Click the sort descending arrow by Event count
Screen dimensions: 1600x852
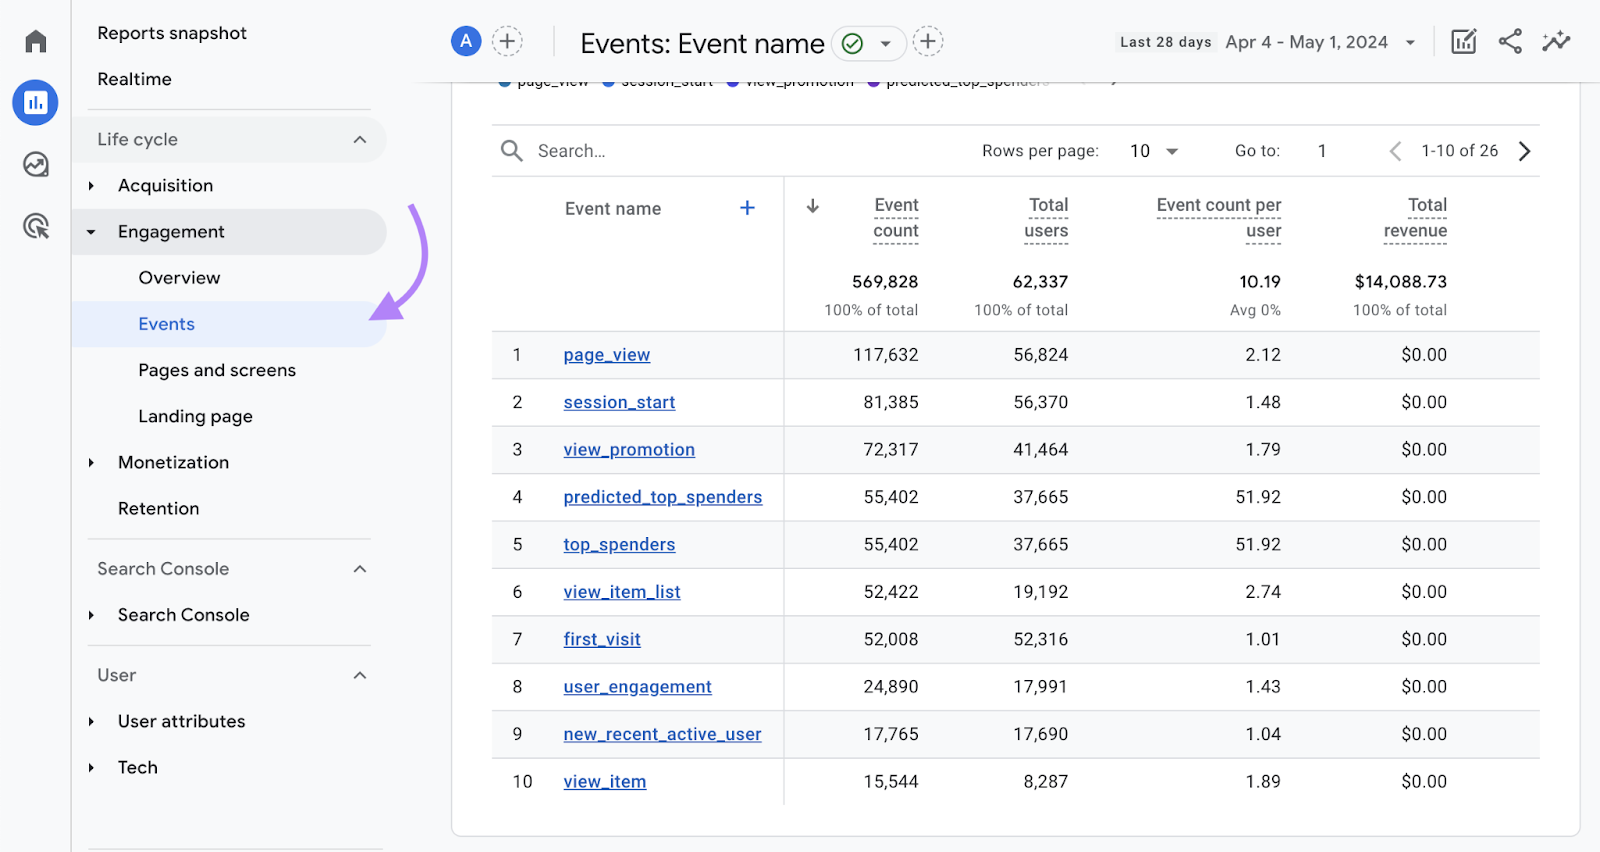coord(813,206)
